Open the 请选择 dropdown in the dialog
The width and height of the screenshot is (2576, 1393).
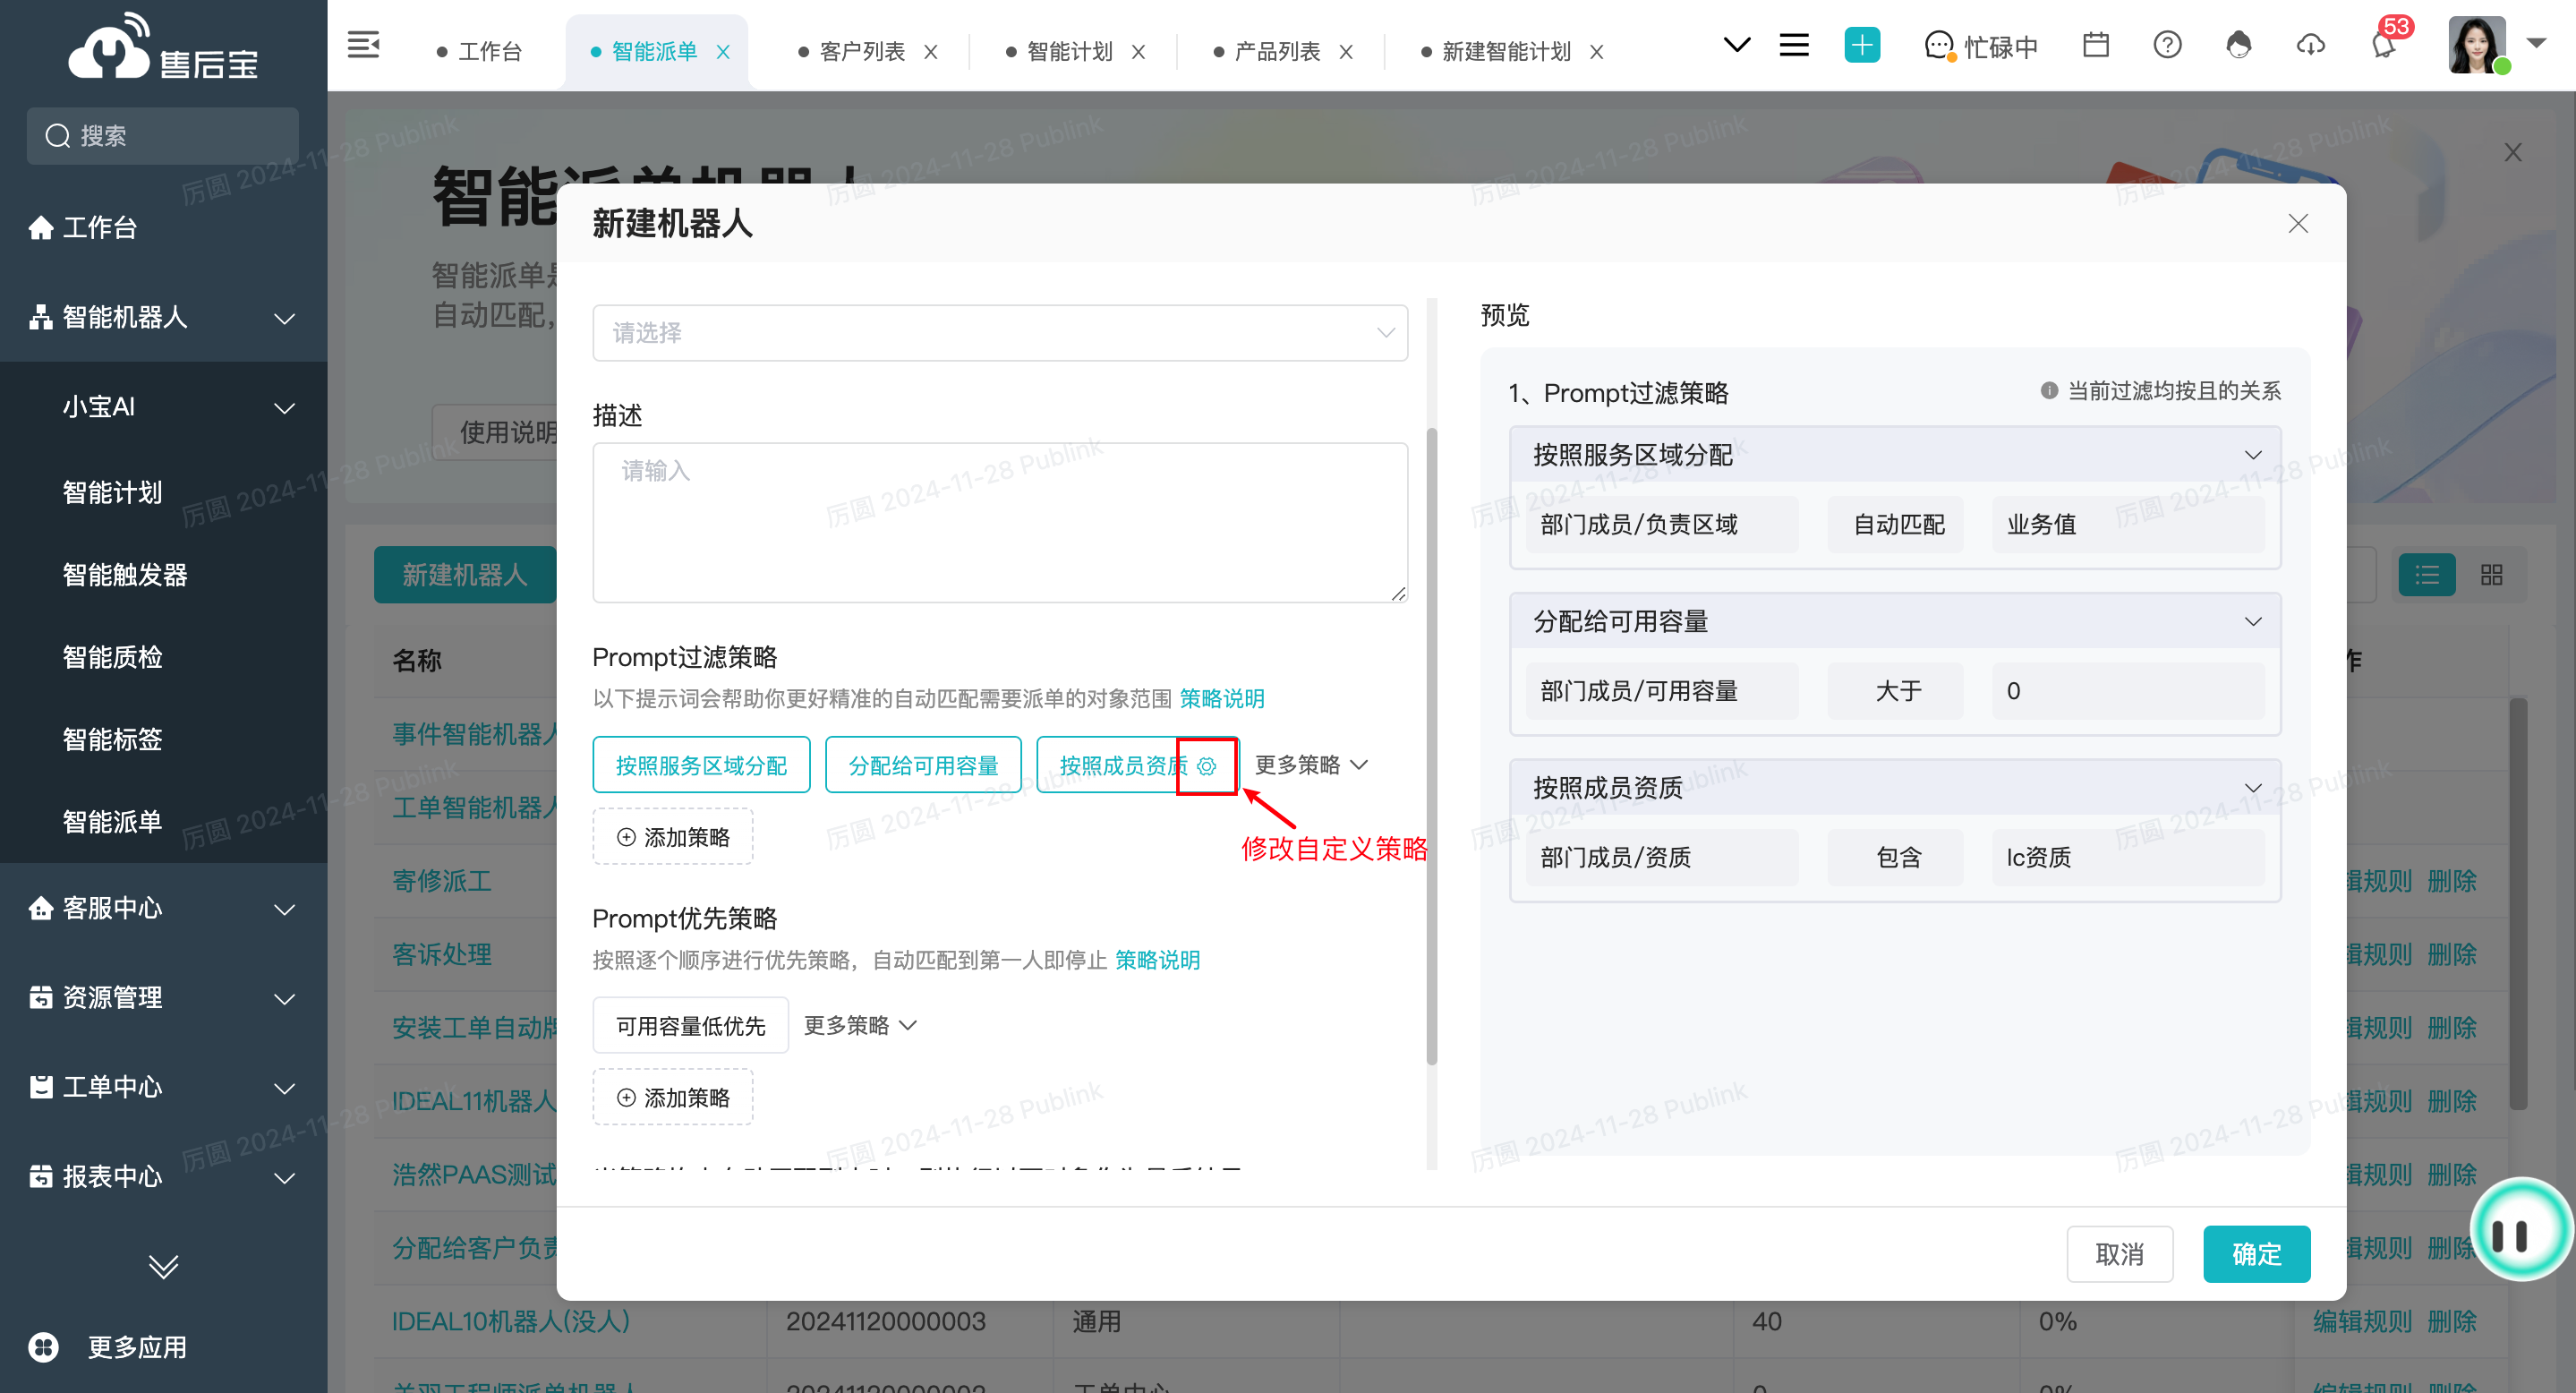(x=1000, y=333)
